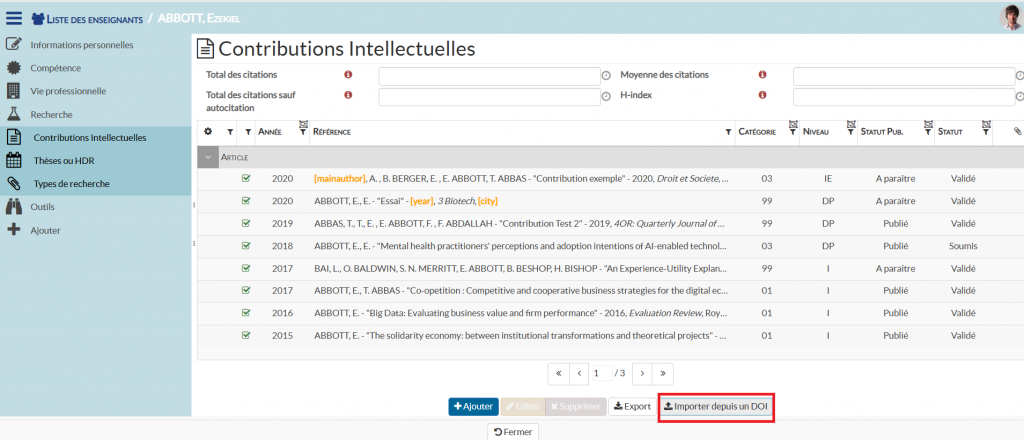Click the filter icon in Référence column

[728, 132]
